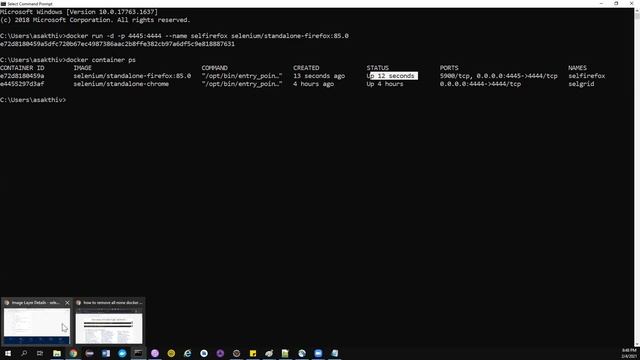Click the PORTS column header
Screen dimensions: 640x360
(449, 68)
